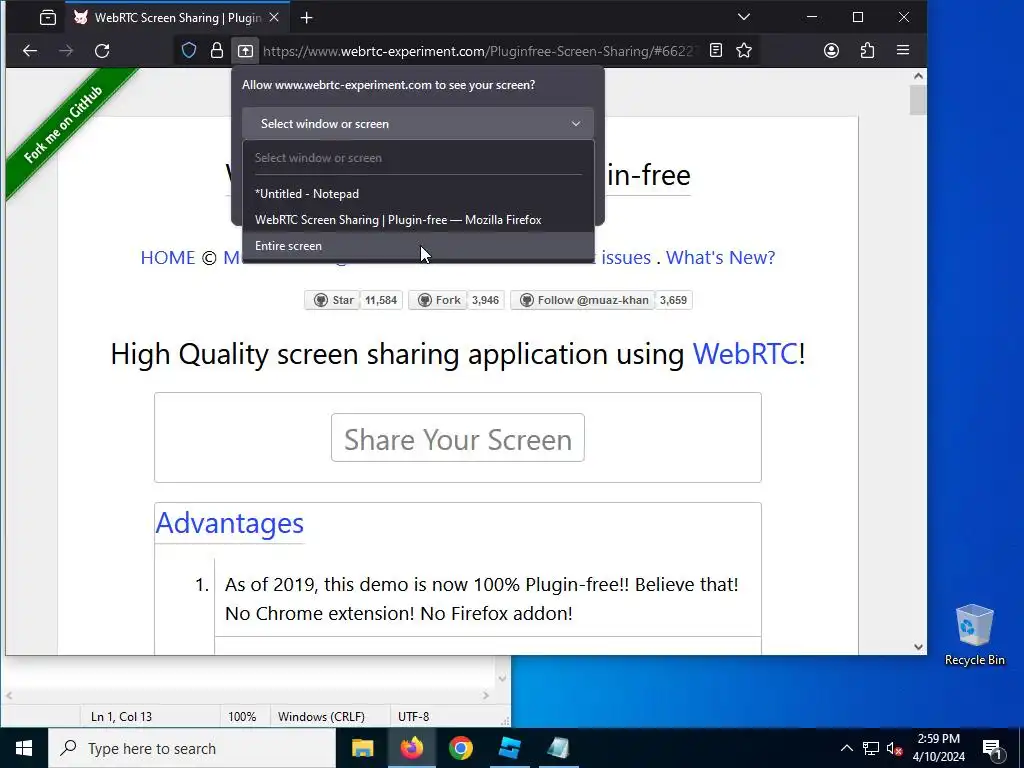
Task: Click the Notepad taskbar icon
Action: [558, 748]
